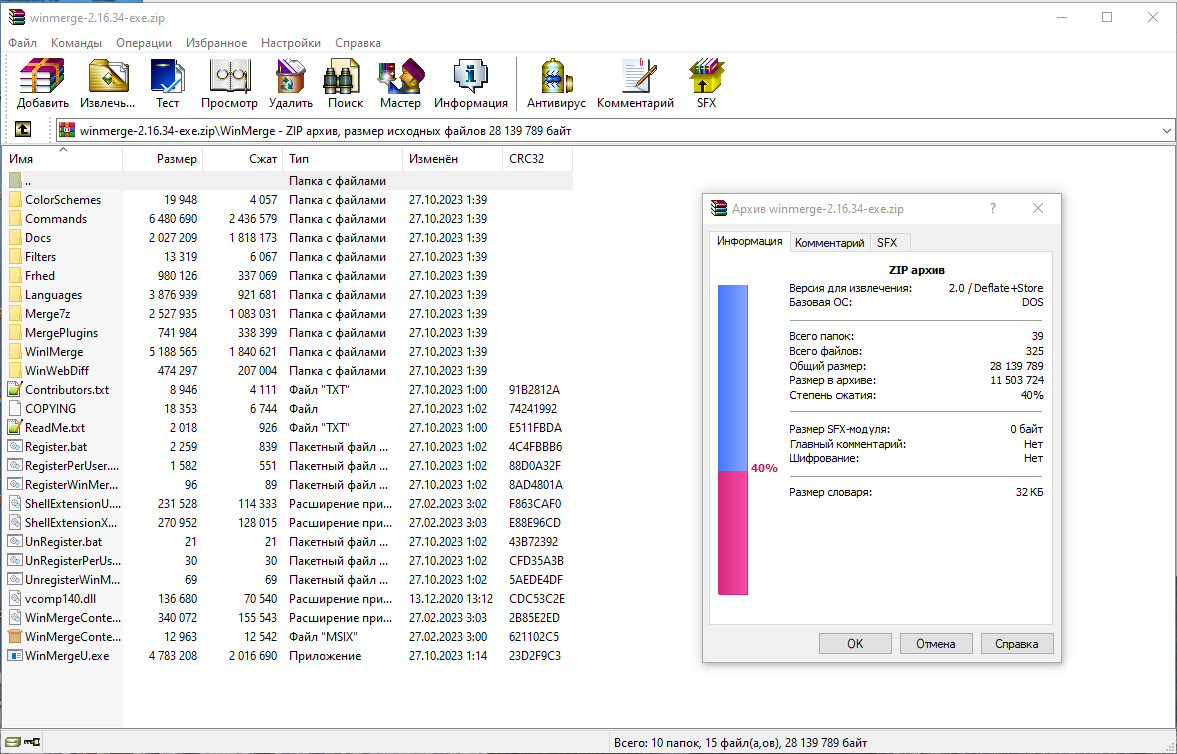
Task: Select the UnRegister.bat file row
Action: click(287, 541)
